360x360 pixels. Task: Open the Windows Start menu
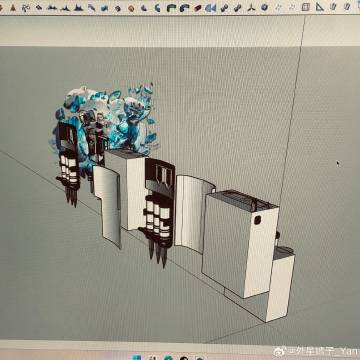pyautogui.click(x=136, y=358)
